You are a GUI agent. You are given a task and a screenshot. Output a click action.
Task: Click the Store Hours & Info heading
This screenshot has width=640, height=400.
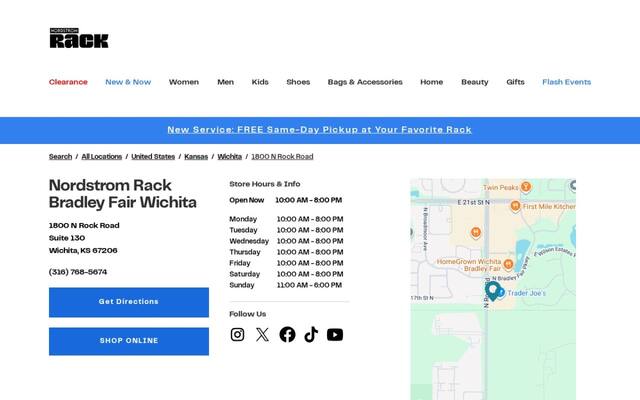265,184
